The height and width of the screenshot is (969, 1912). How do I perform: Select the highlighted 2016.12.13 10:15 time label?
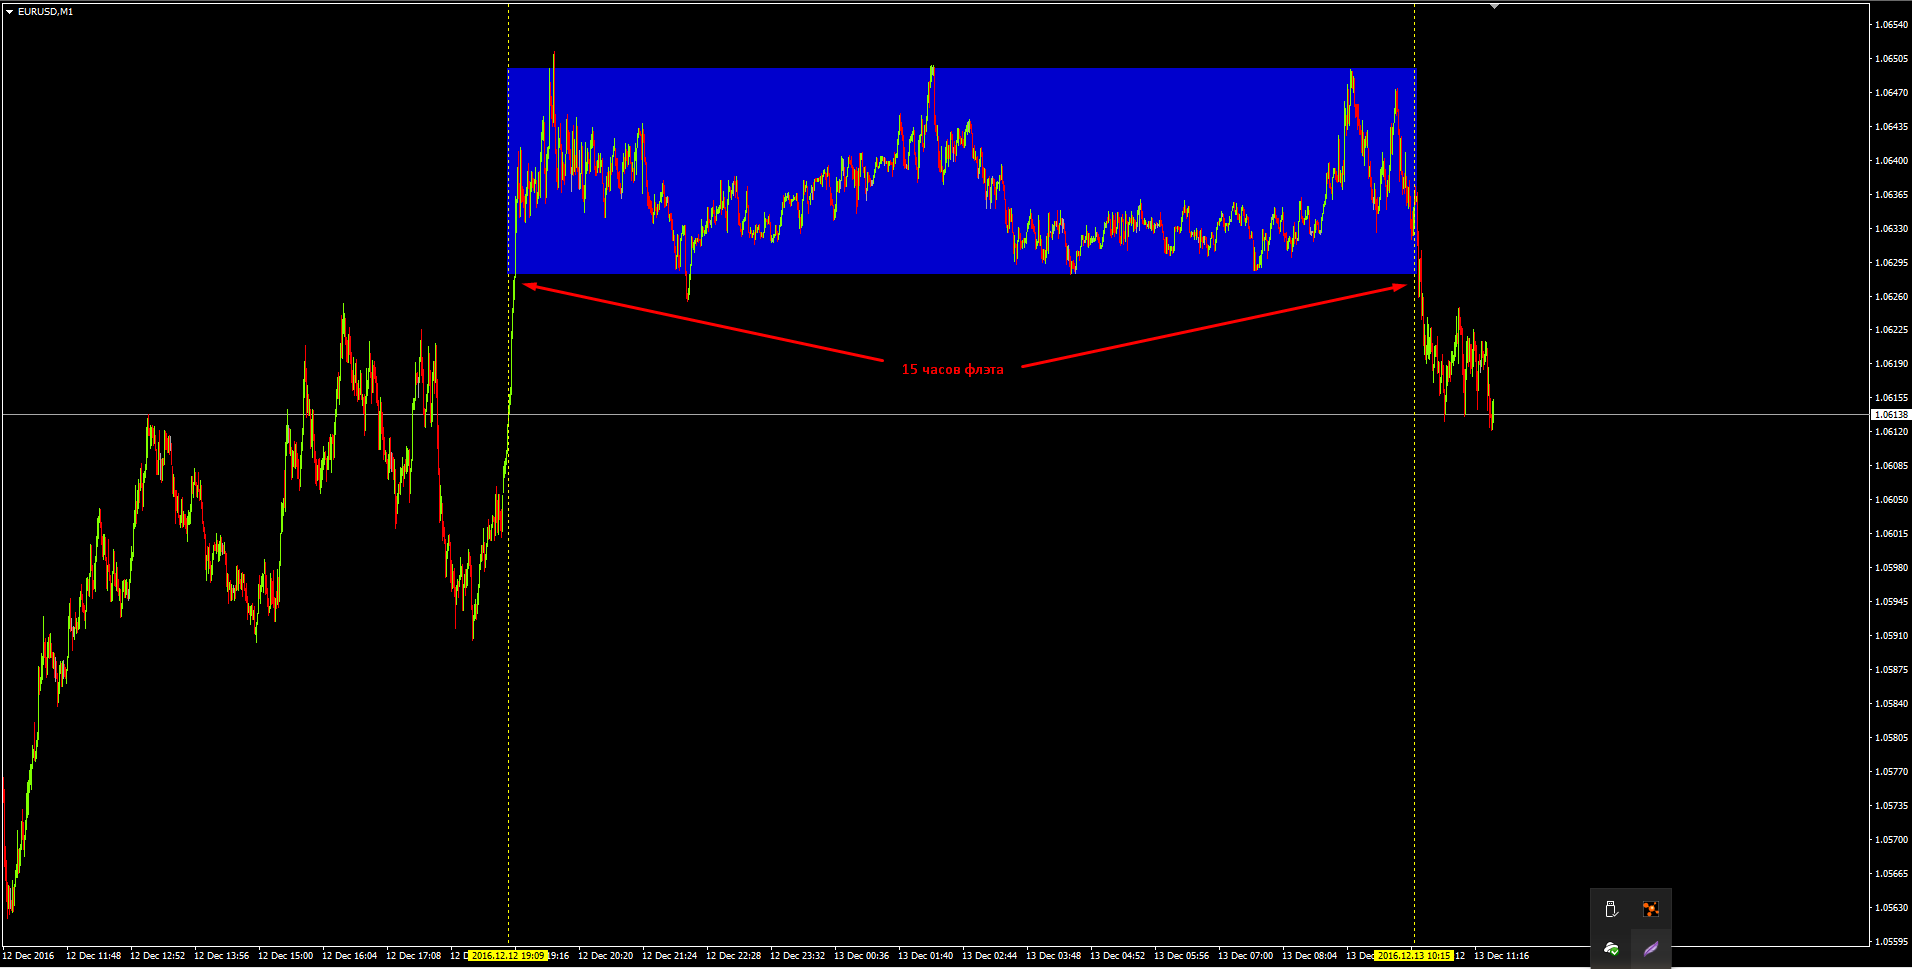click(1414, 956)
